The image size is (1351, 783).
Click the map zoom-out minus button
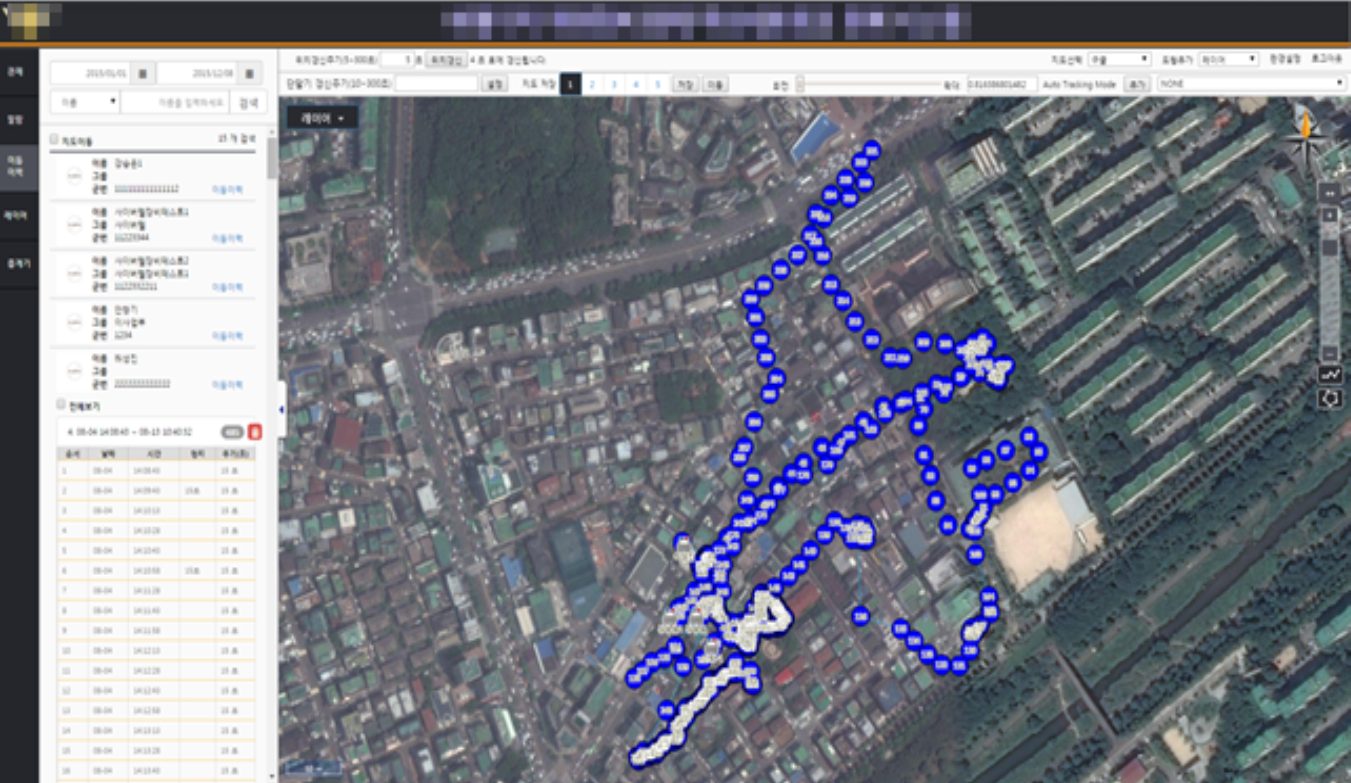click(1329, 353)
